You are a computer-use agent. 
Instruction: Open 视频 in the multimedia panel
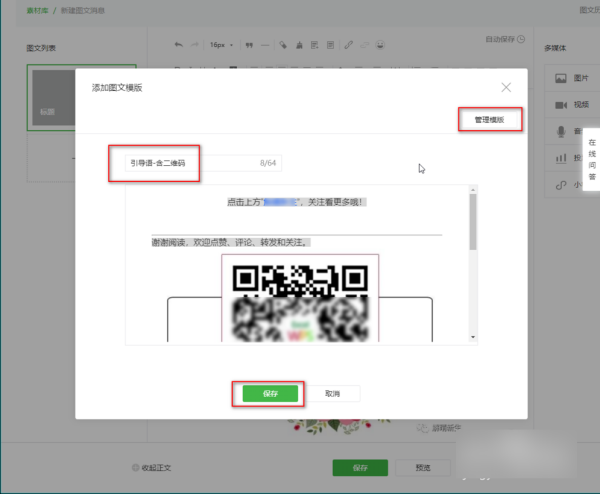pos(572,104)
